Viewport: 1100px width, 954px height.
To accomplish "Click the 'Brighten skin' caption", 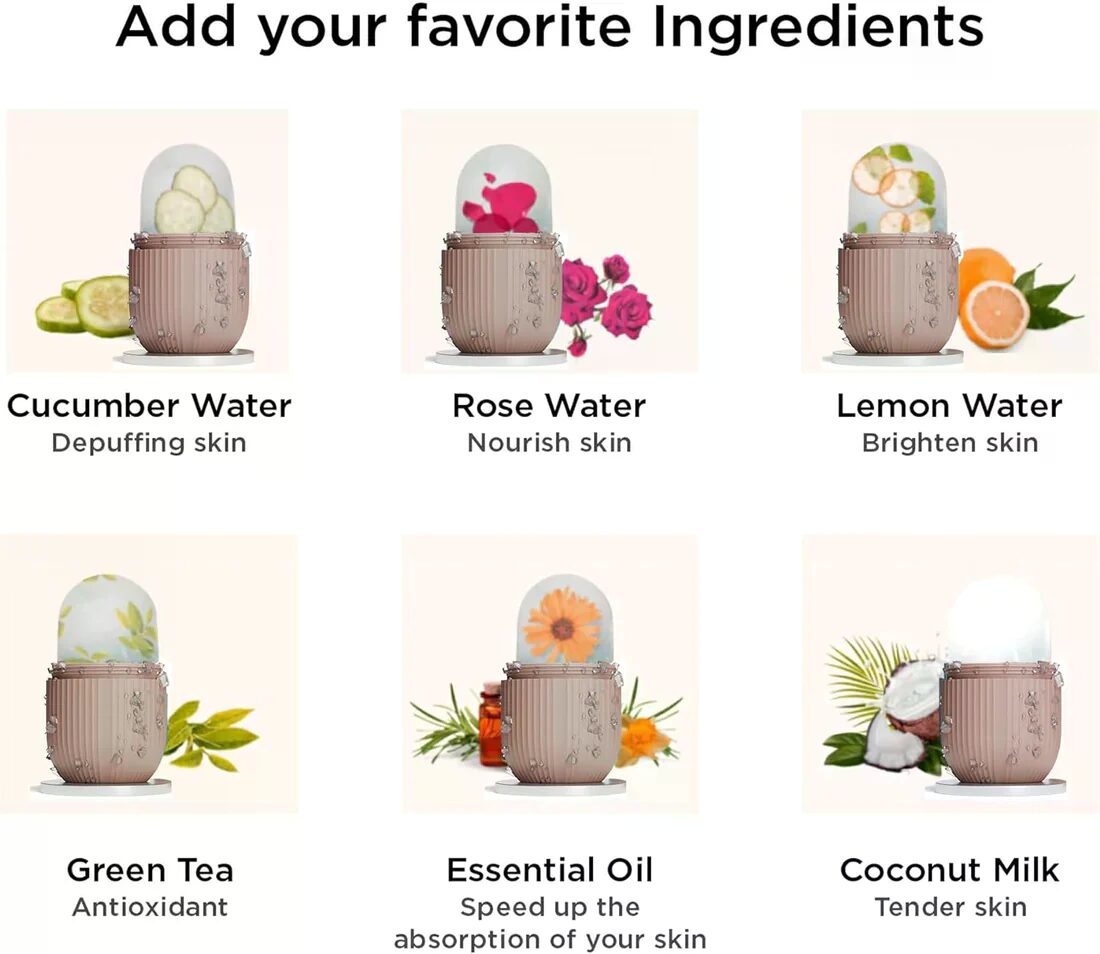I will [950, 443].
